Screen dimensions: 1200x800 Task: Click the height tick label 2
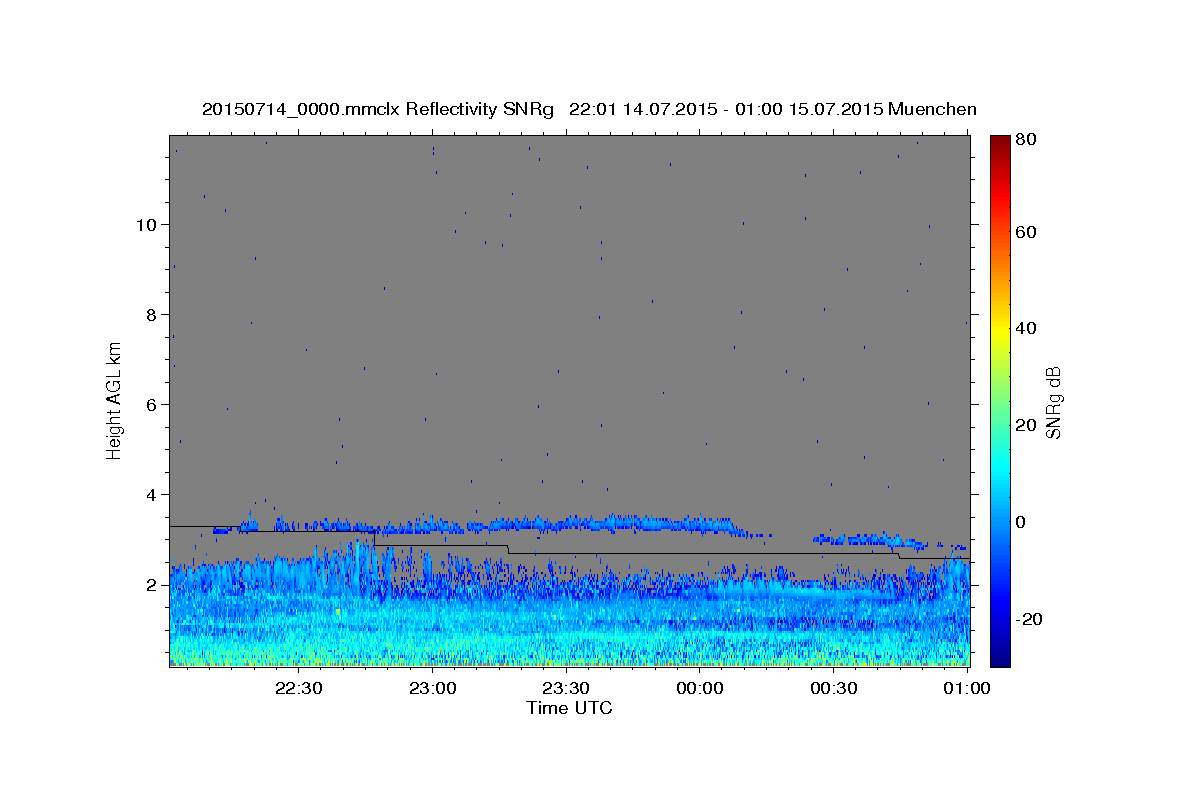(x=151, y=585)
